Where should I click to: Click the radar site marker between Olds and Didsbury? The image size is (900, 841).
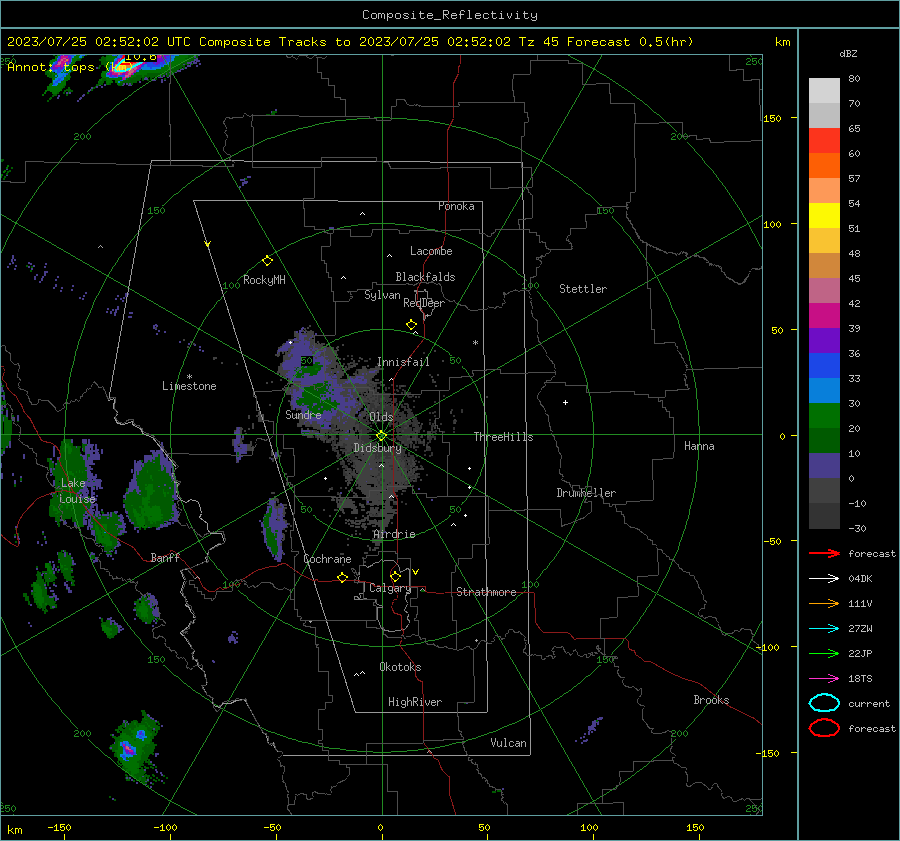click(381, 436)
